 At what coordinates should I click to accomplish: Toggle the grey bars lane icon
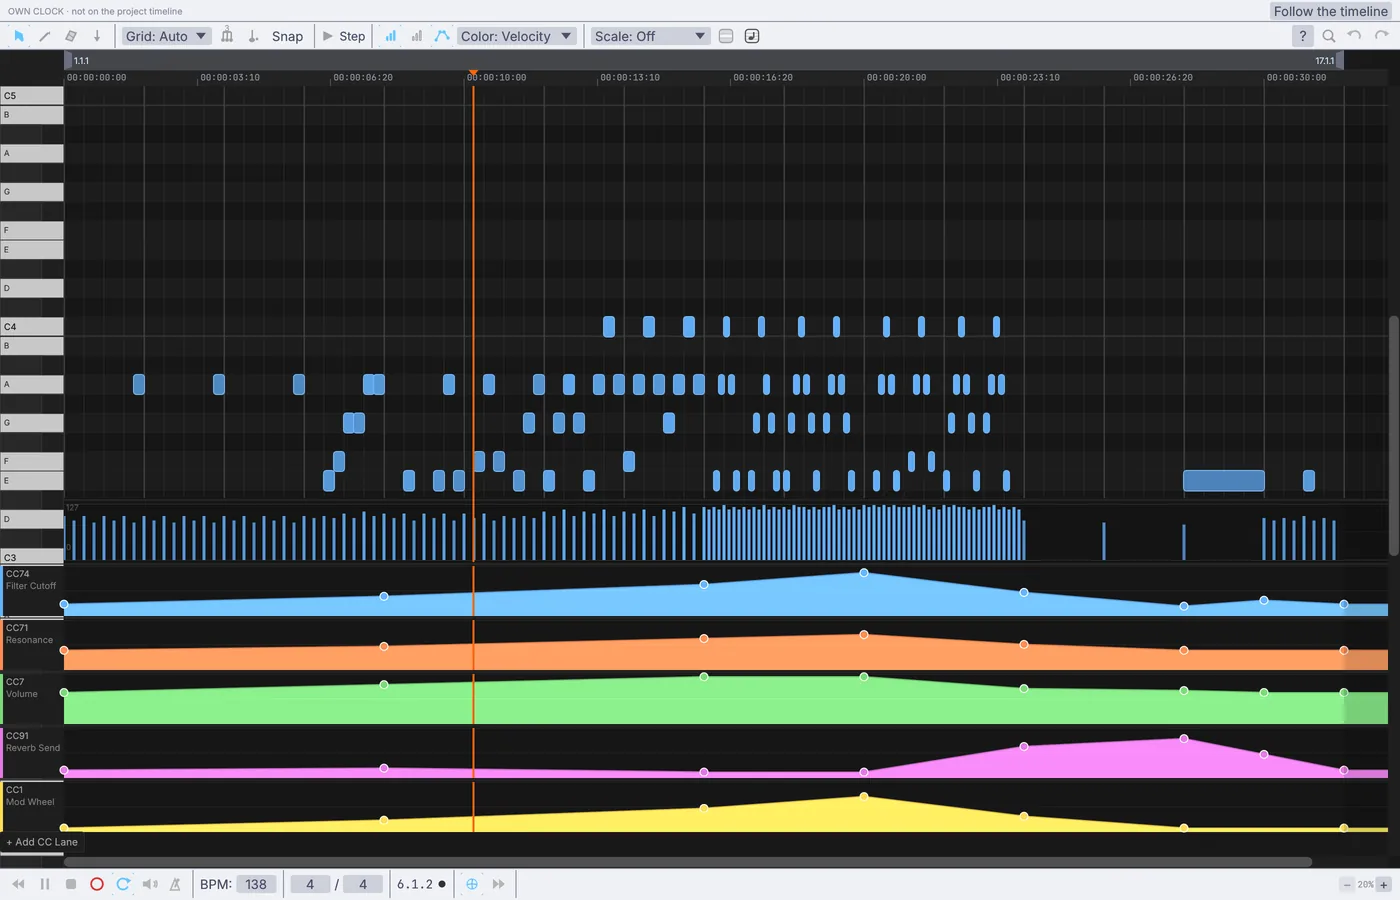pos(416,36)
